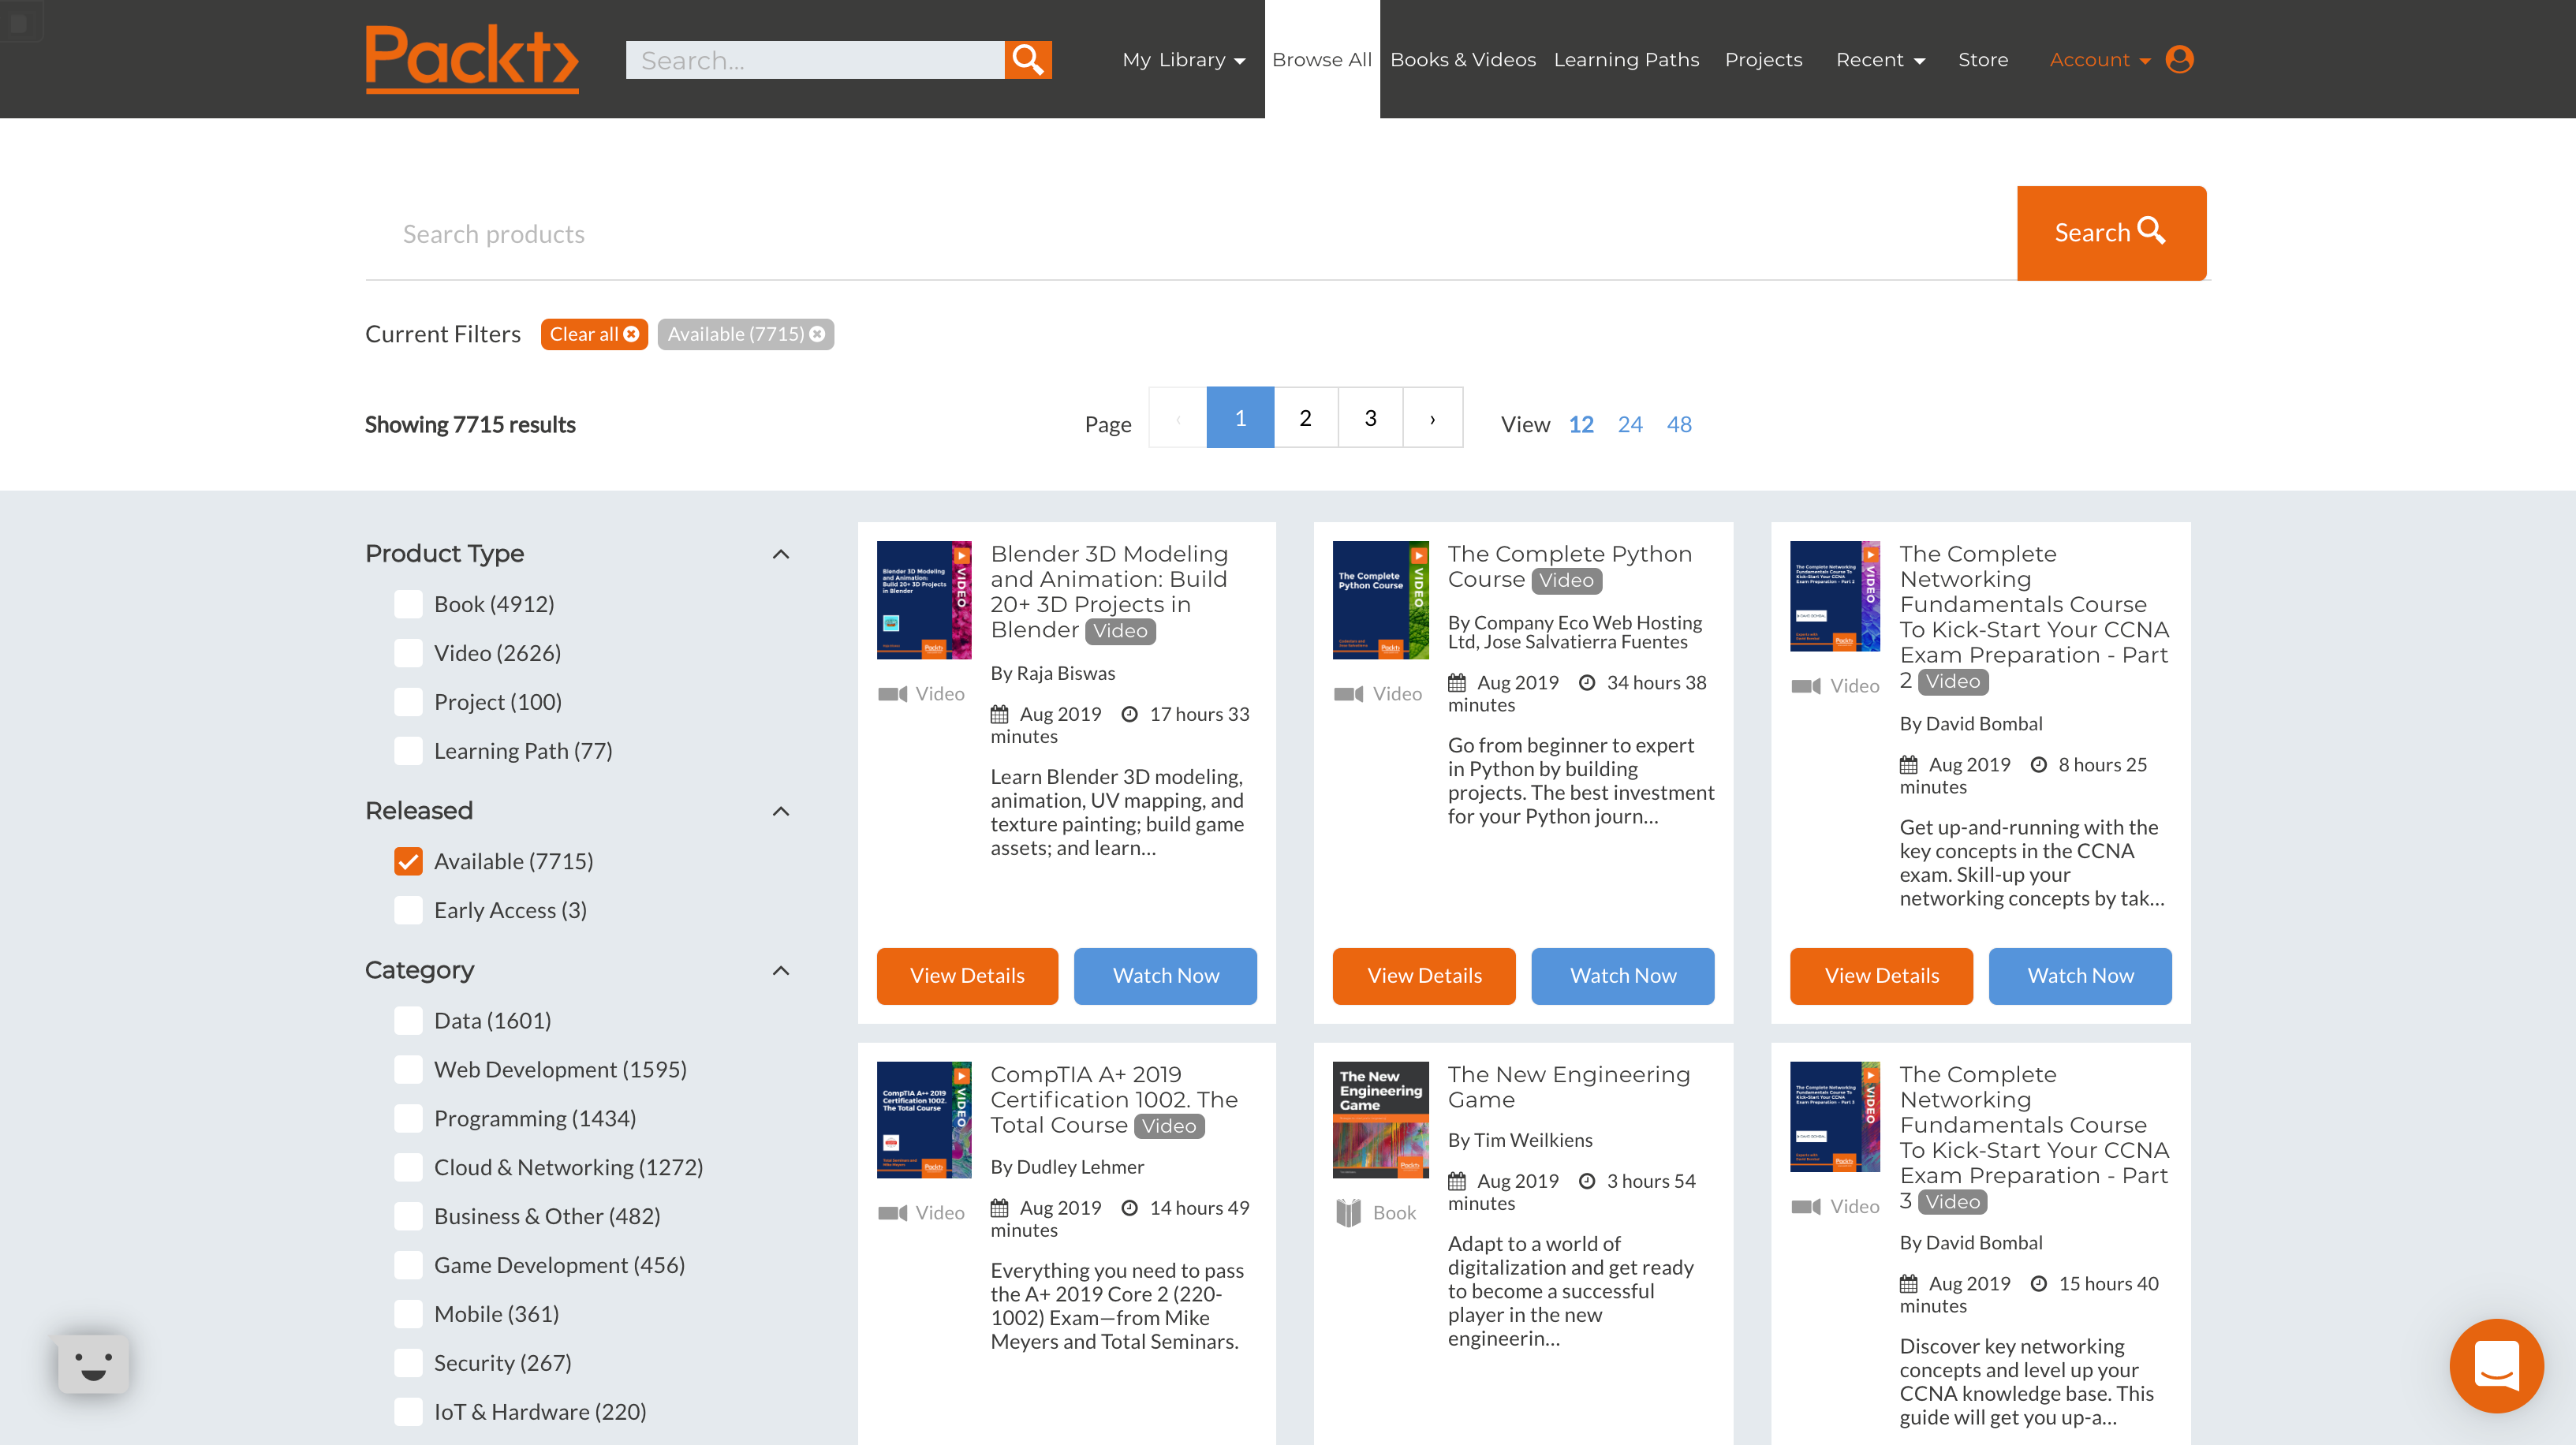Open the account profile avatar icon
This screenshot has width=2576, height=1445.
point(2179,60)
